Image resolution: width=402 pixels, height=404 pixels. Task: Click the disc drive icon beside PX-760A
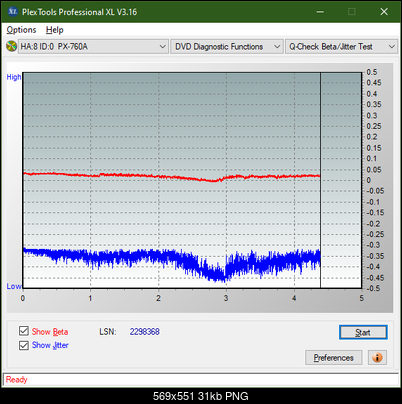(11, 46)
